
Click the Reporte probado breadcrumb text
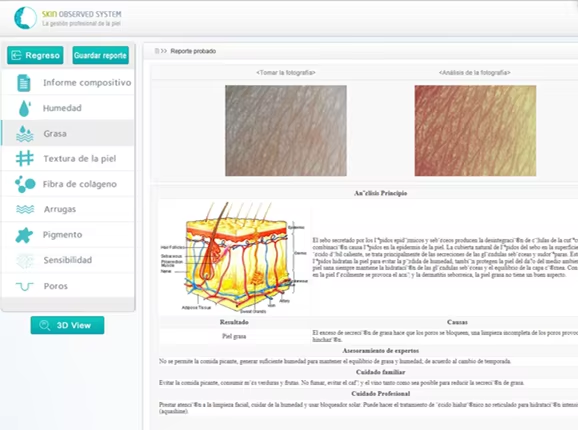tap(193, 51)
